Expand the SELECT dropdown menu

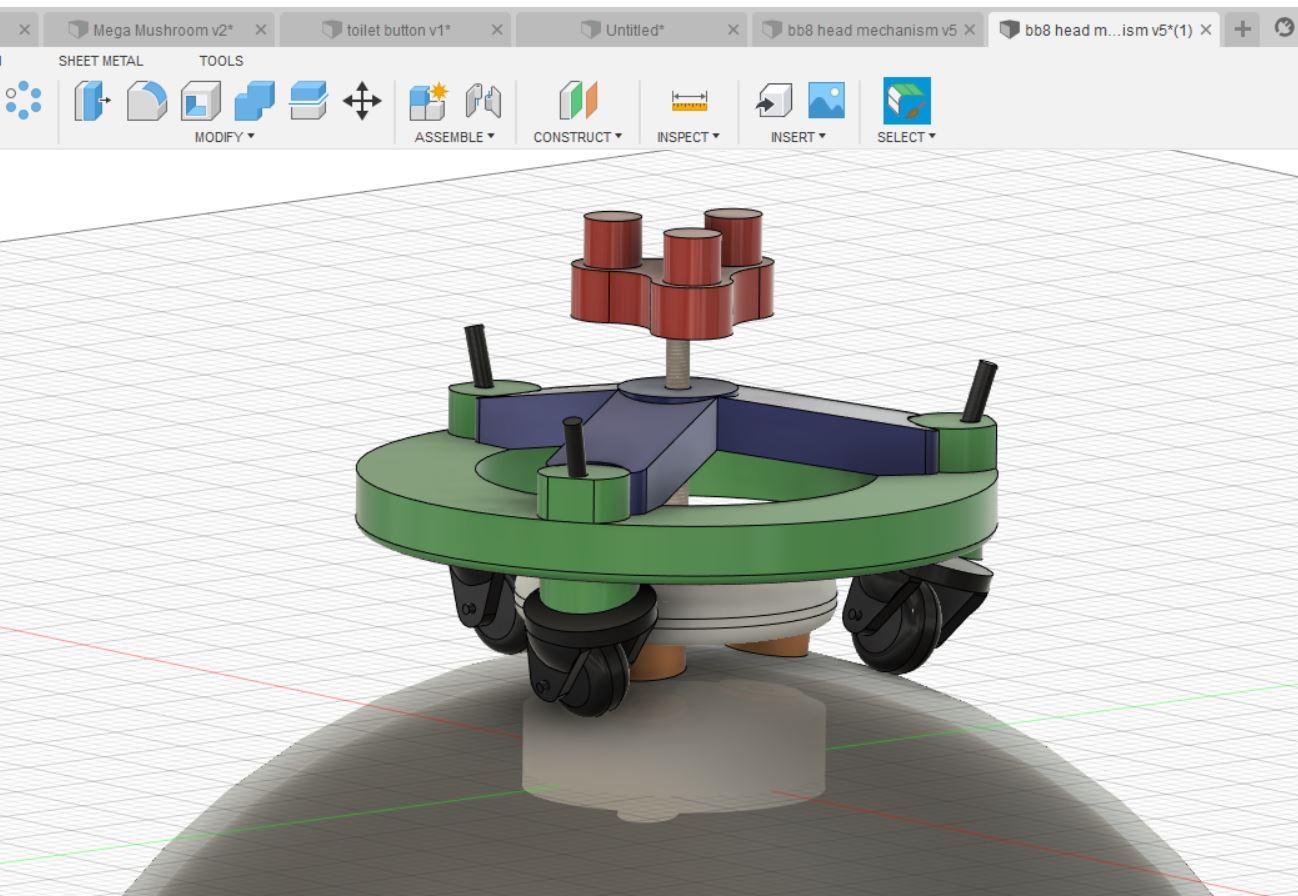906,137
